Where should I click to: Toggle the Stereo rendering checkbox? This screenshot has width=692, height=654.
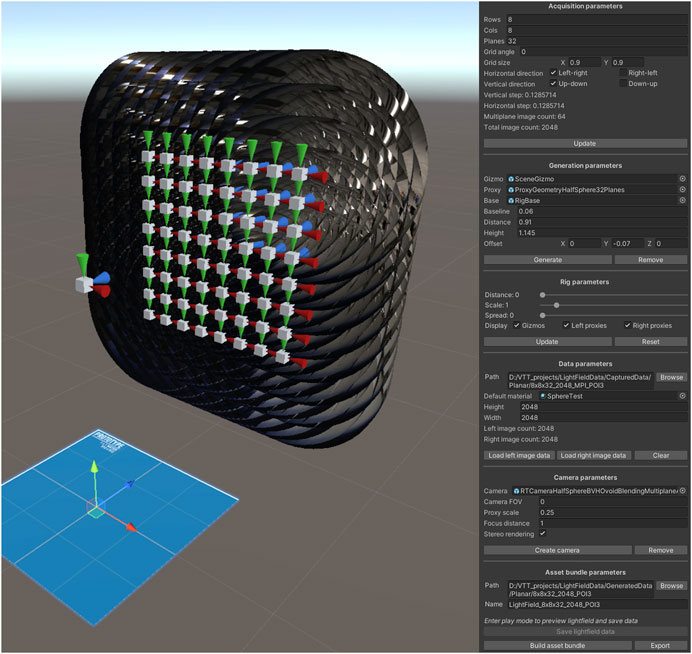(543, 533)
